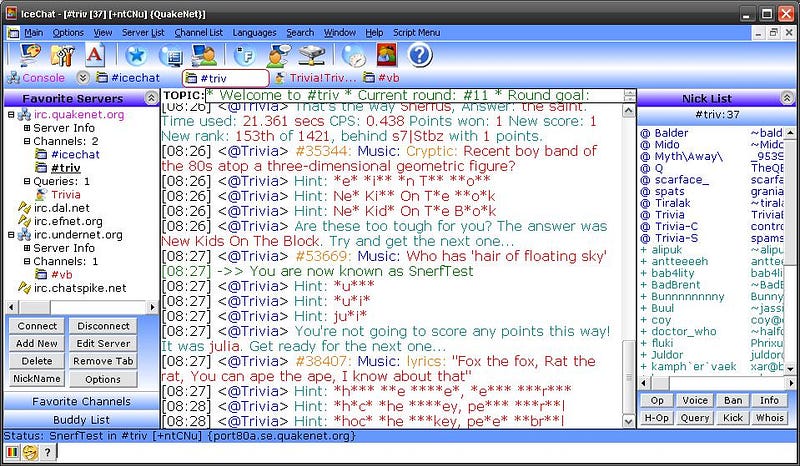800x466 pixels.
Task: Collapse the irc.quakenet.org server node
Action: coord(11,115)
